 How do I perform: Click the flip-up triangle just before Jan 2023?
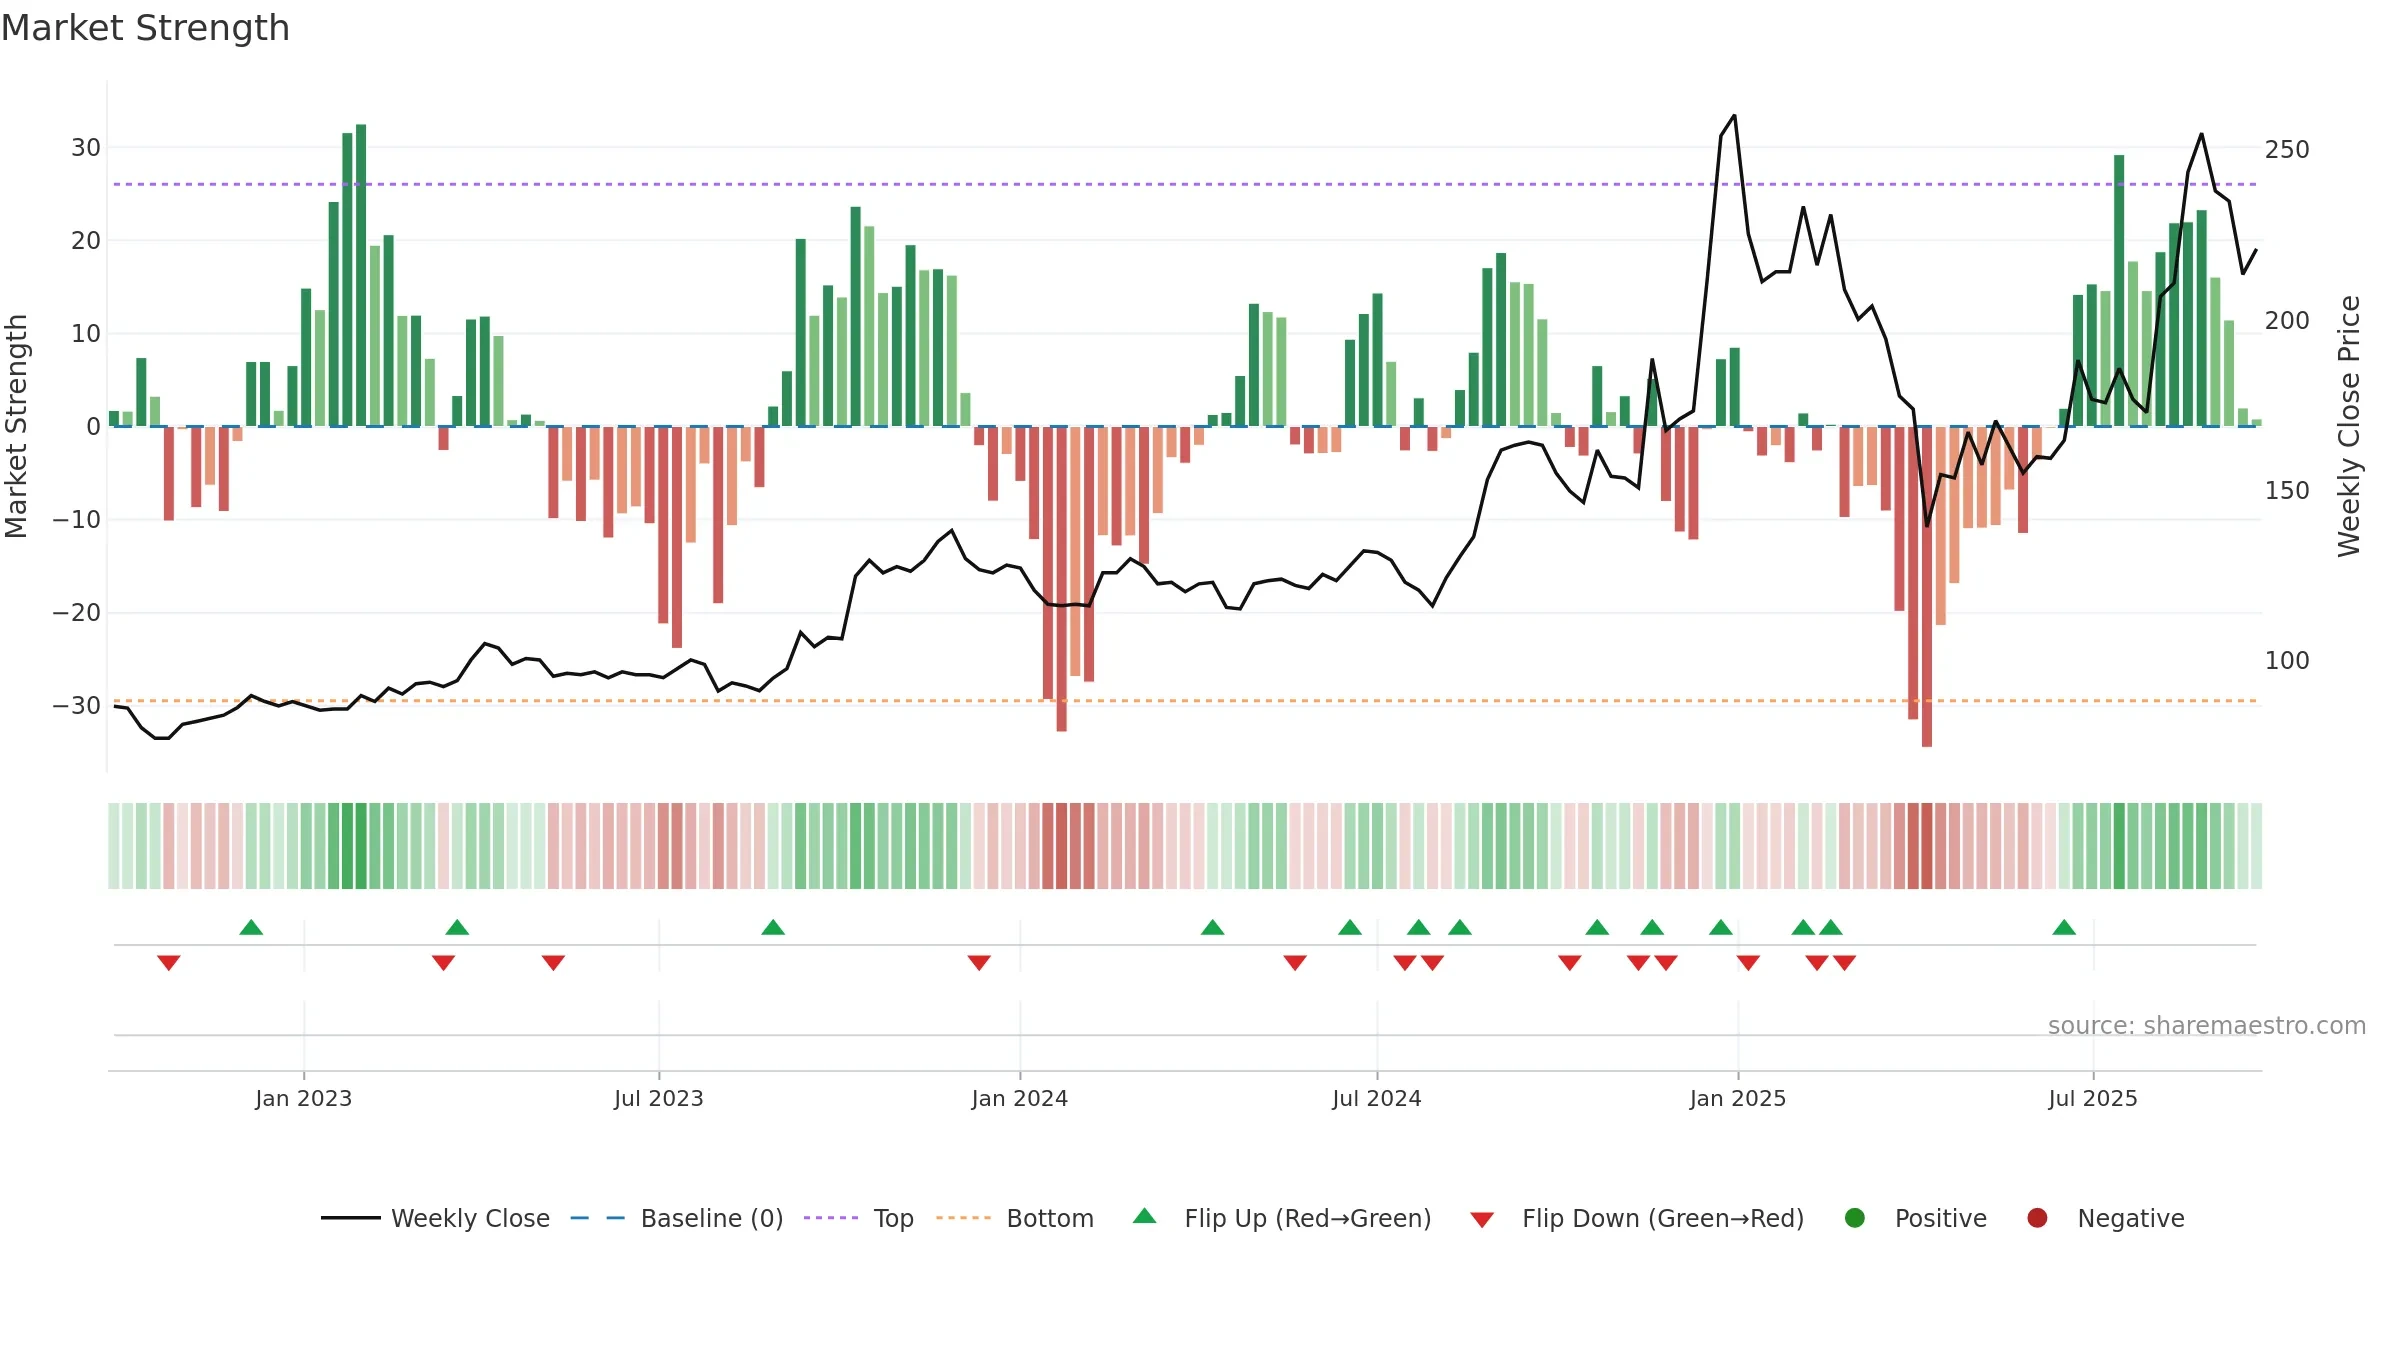(251, 927)
